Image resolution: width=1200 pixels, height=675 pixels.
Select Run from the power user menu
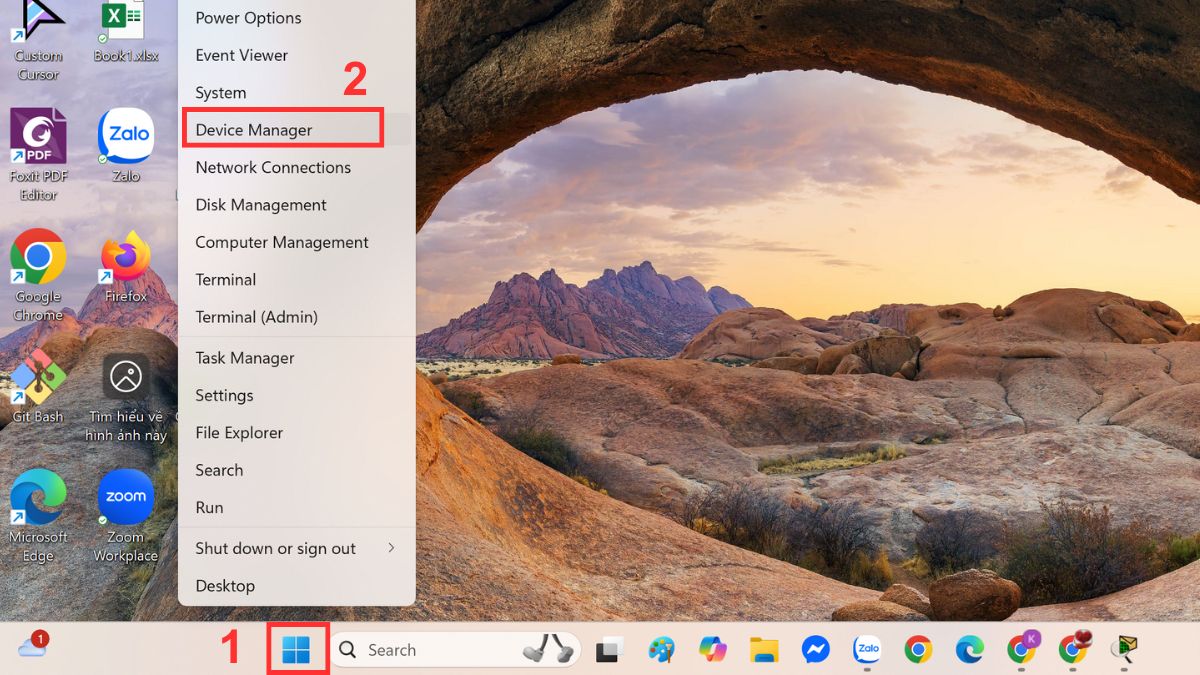point(209,507)
